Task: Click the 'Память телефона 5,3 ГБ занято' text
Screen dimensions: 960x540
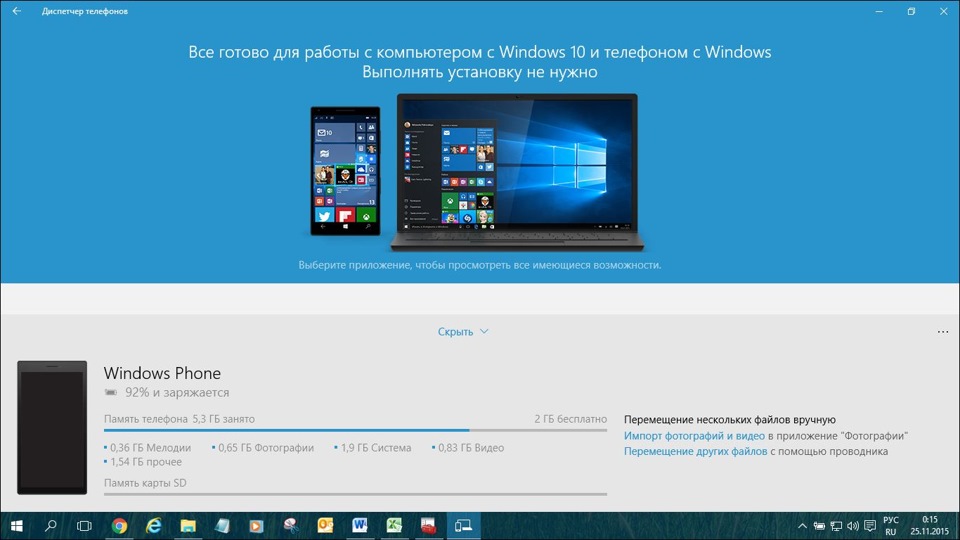Action: [x=179, y=419]
